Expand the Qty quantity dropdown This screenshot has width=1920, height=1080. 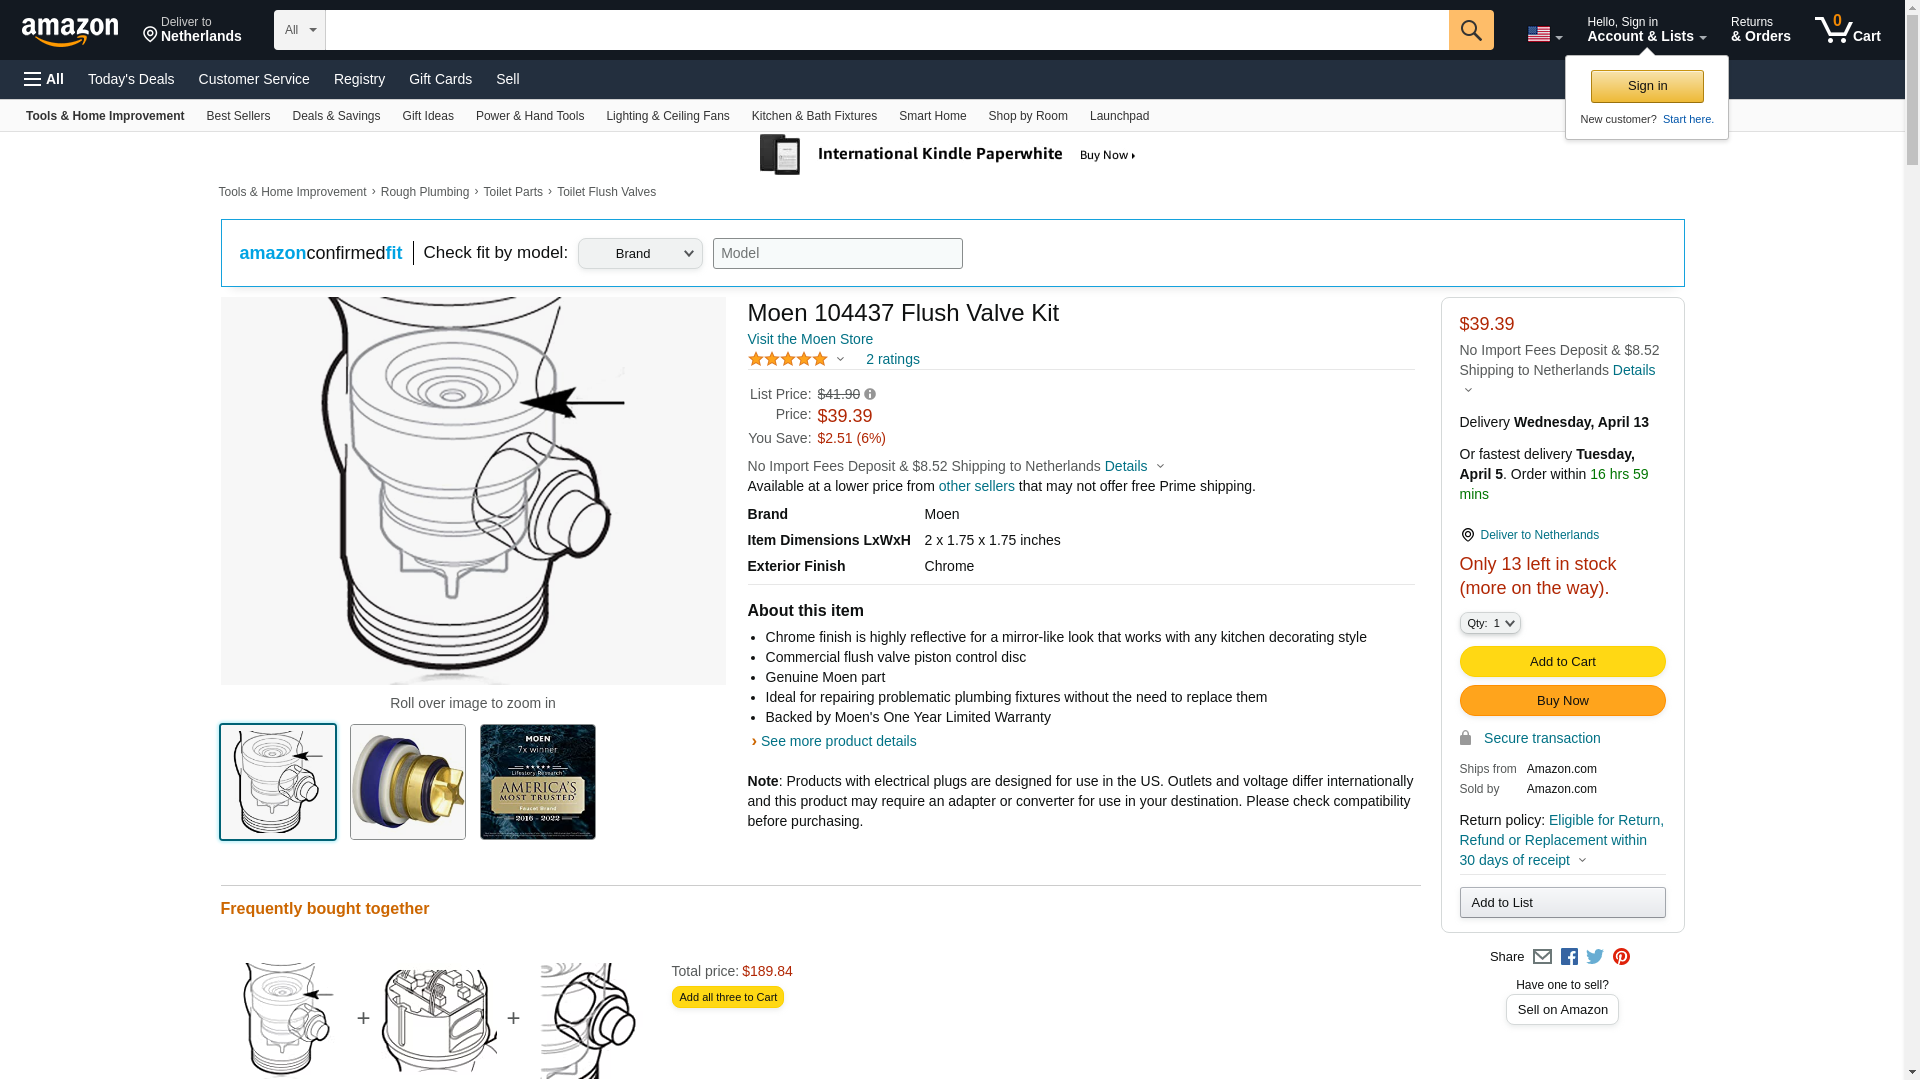click(1489, 623)
